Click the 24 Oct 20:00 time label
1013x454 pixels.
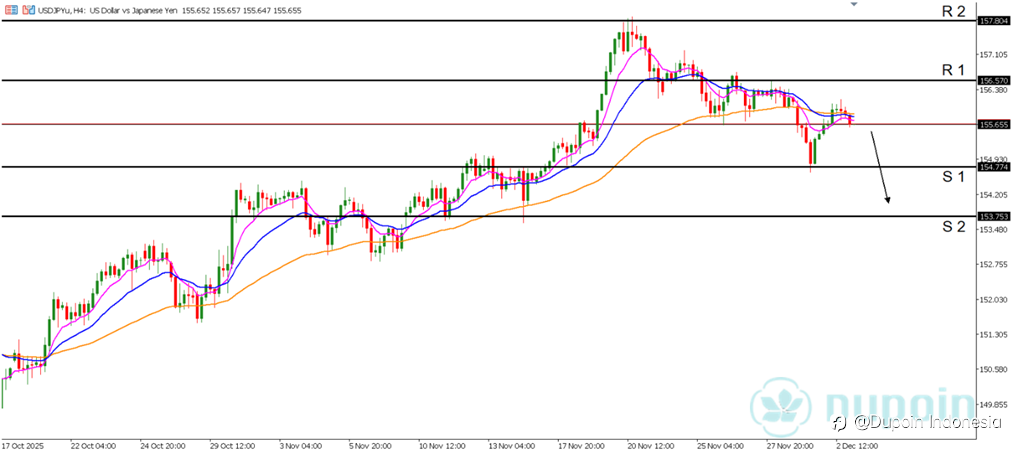coord(163,446)
